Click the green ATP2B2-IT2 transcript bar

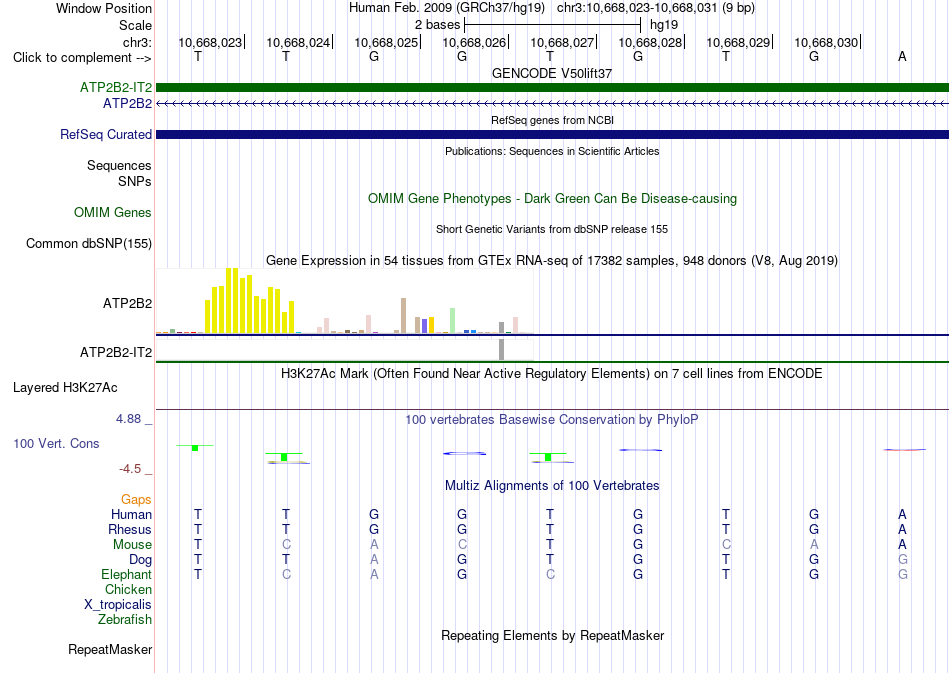(x=552, y=88)
